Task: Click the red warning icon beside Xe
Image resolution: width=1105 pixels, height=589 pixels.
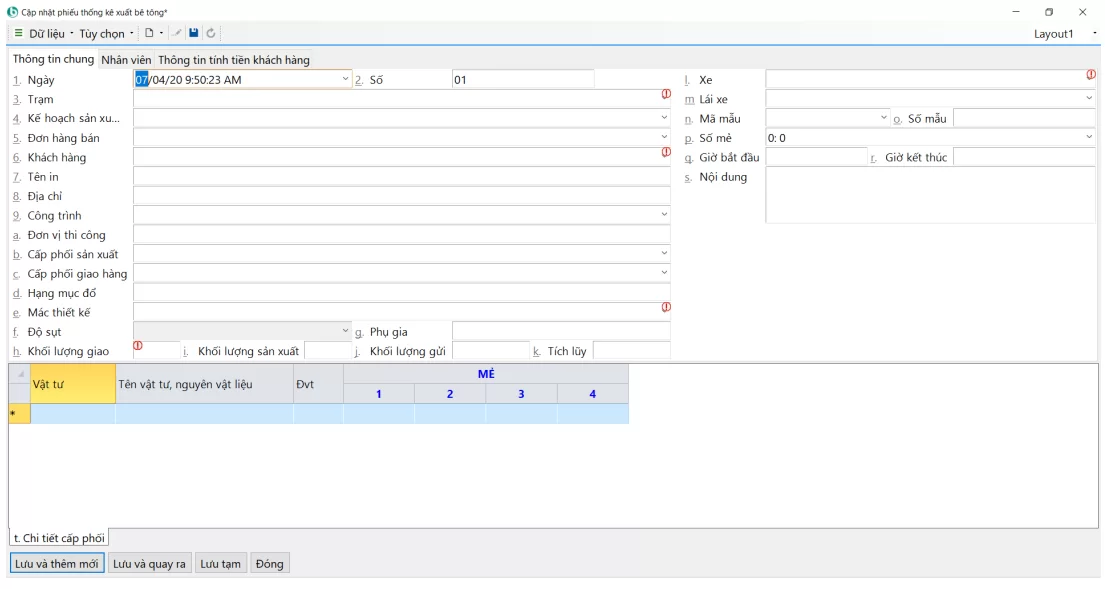Action: coord(1091,75)
